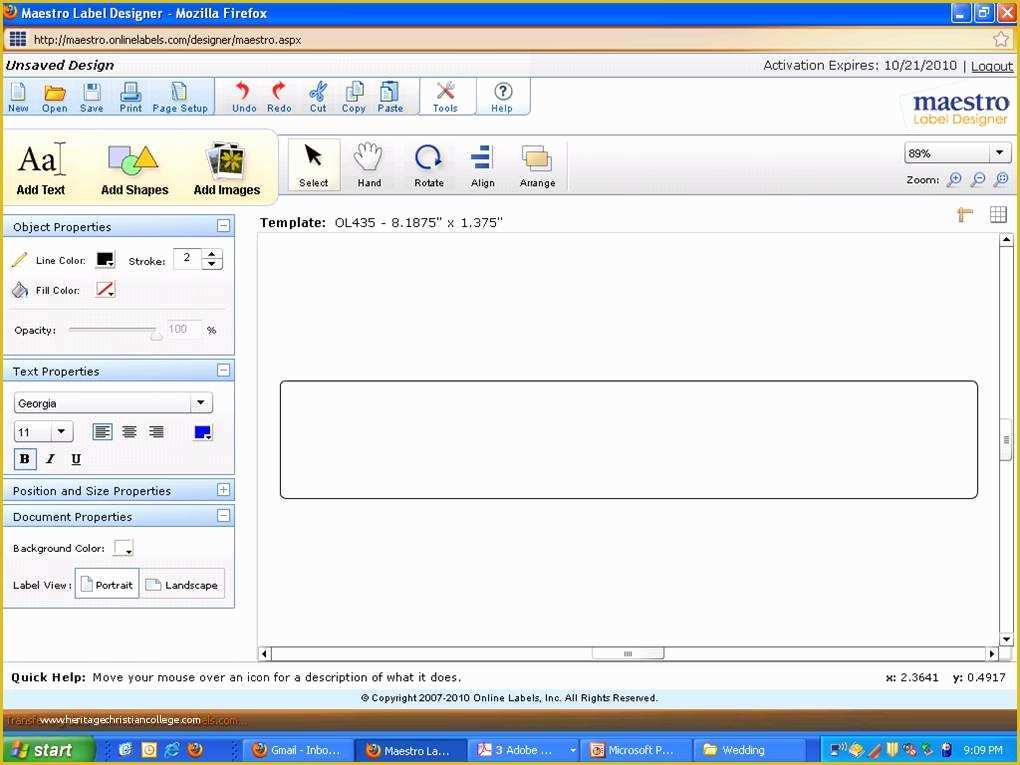Cut the selected object
The height and width of the screenshot is (765, 1020).
coord(317,97)
